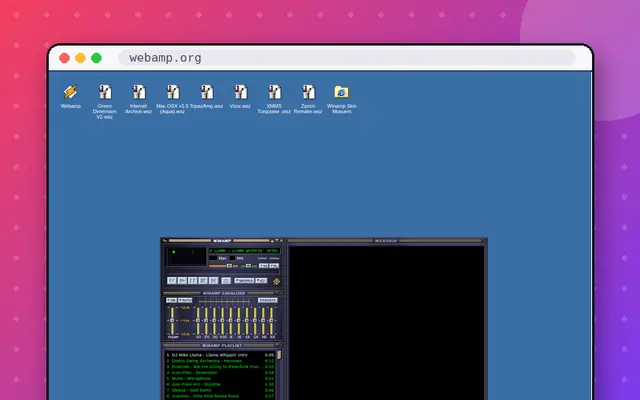This screenshot has height=400, width=640.
Task: Toggle windowshade mode on Winamp main window
Action: coord(277,241)
